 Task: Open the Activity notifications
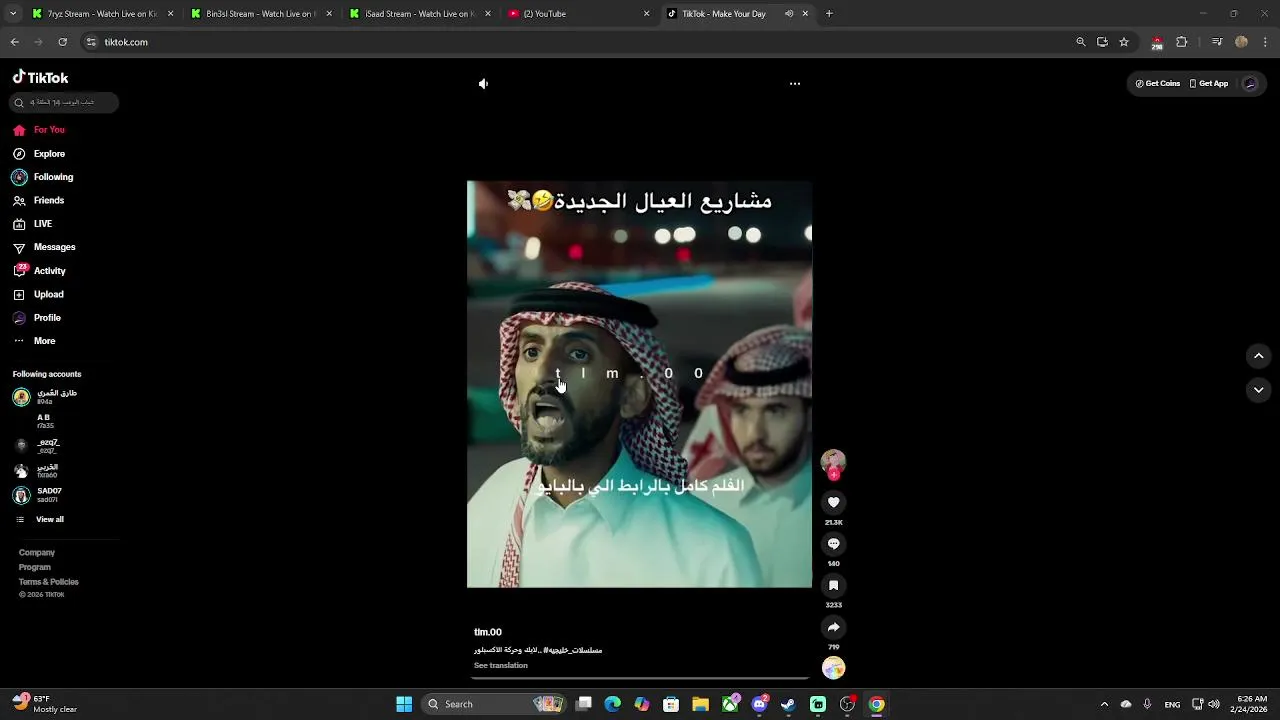pos(40,271)
